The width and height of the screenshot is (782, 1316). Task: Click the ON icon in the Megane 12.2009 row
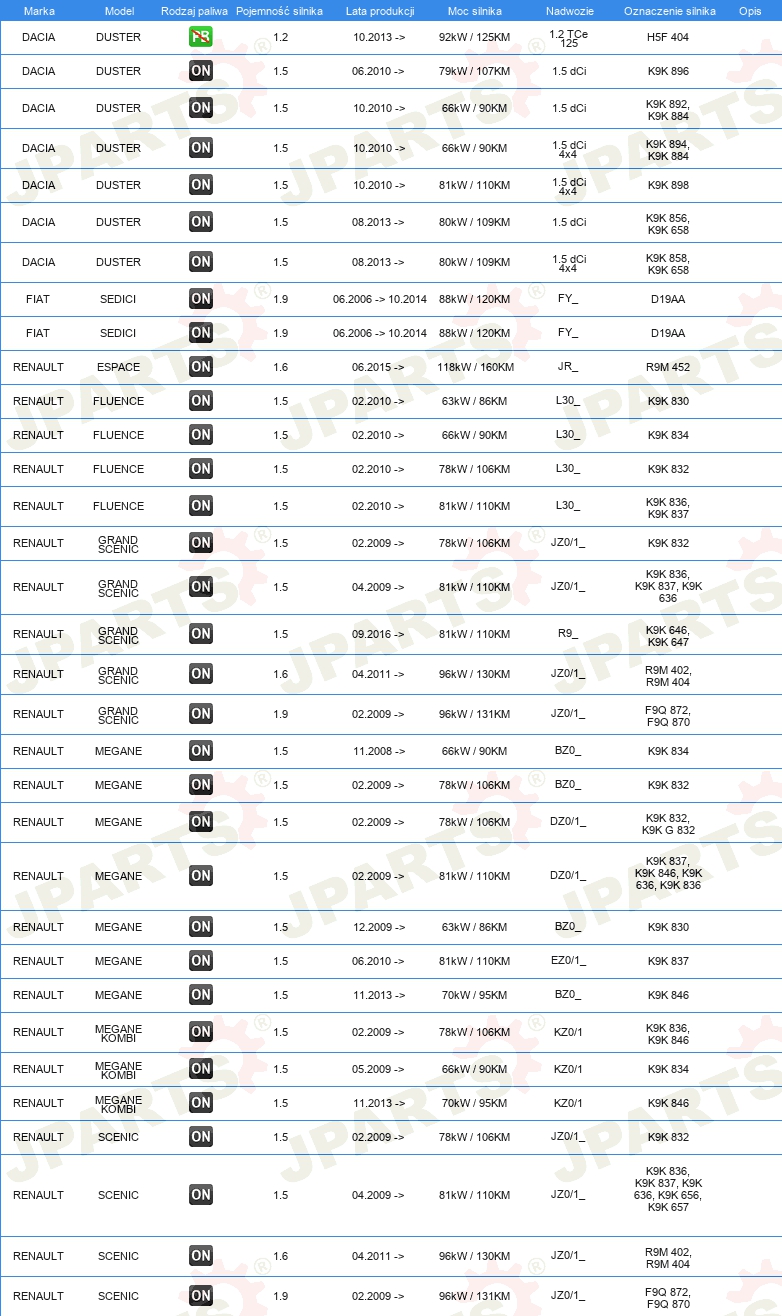click(x=201, y=927)
